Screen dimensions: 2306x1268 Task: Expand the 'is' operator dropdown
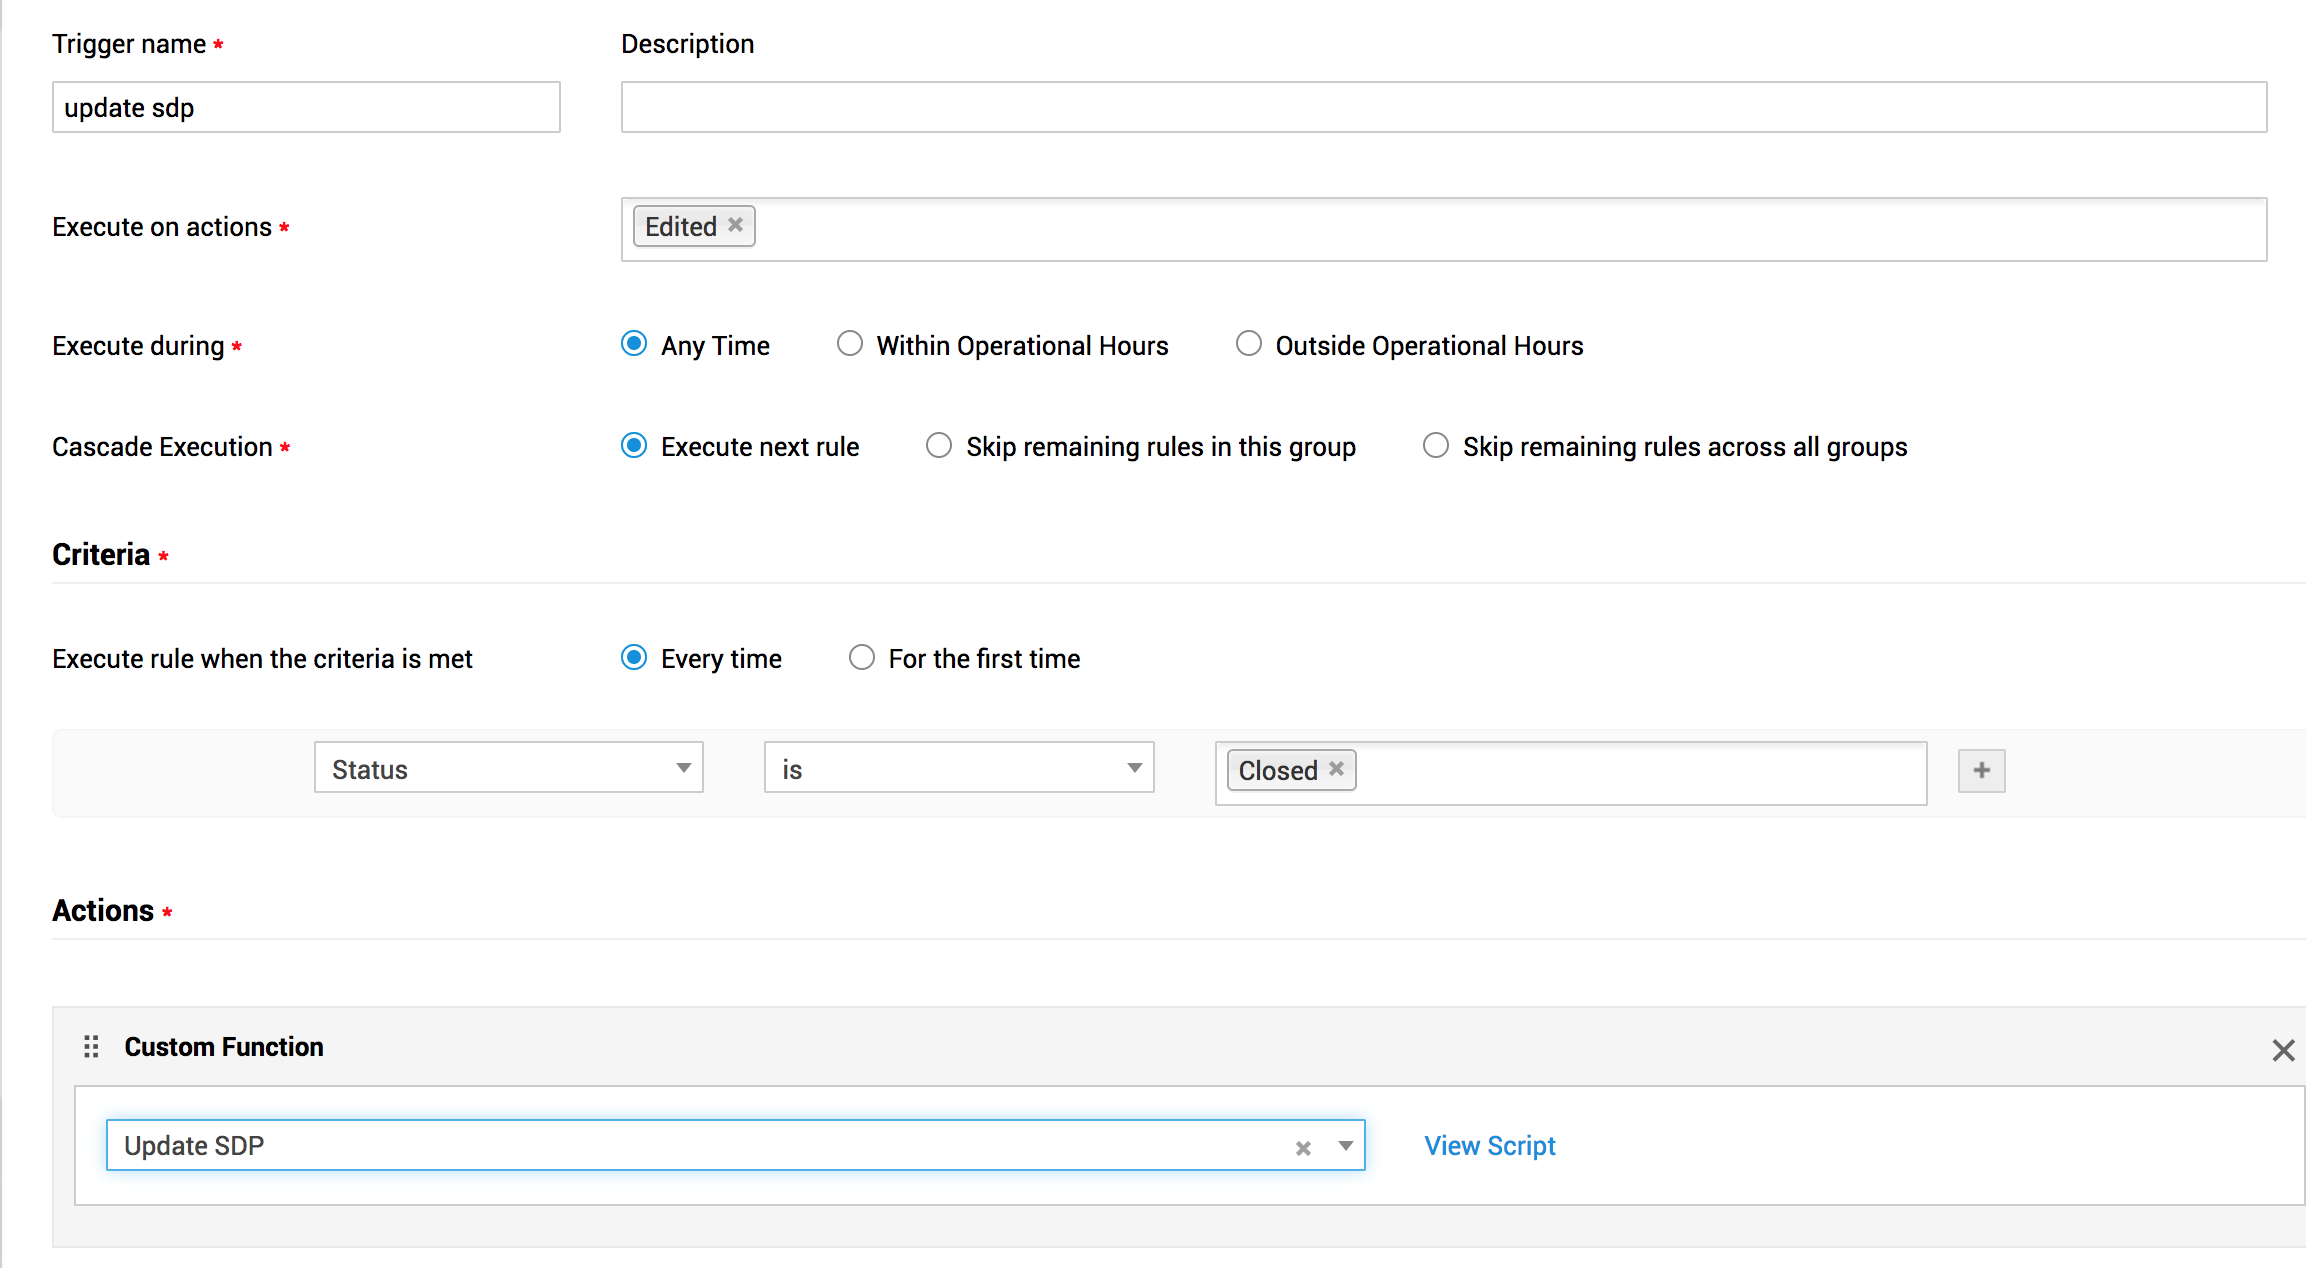click(x=958, y=768)
